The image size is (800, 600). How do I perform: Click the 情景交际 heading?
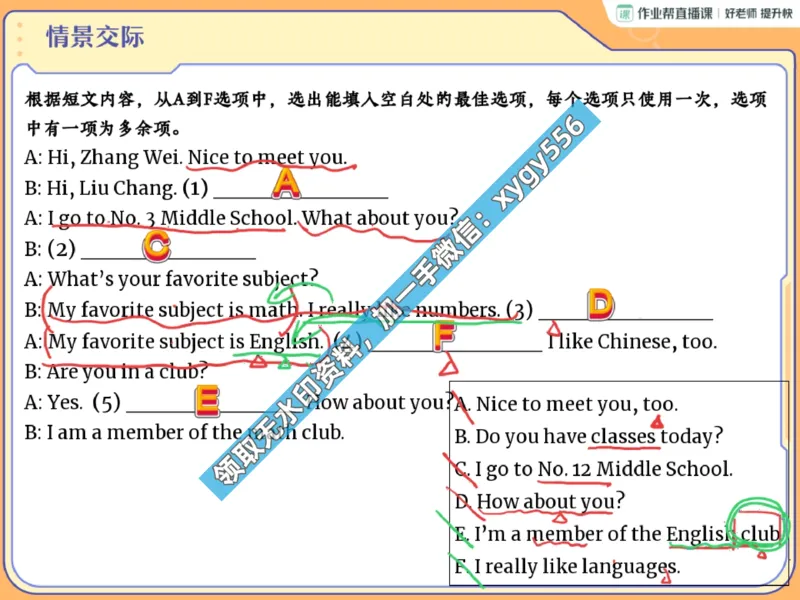(x=95, y=37)
